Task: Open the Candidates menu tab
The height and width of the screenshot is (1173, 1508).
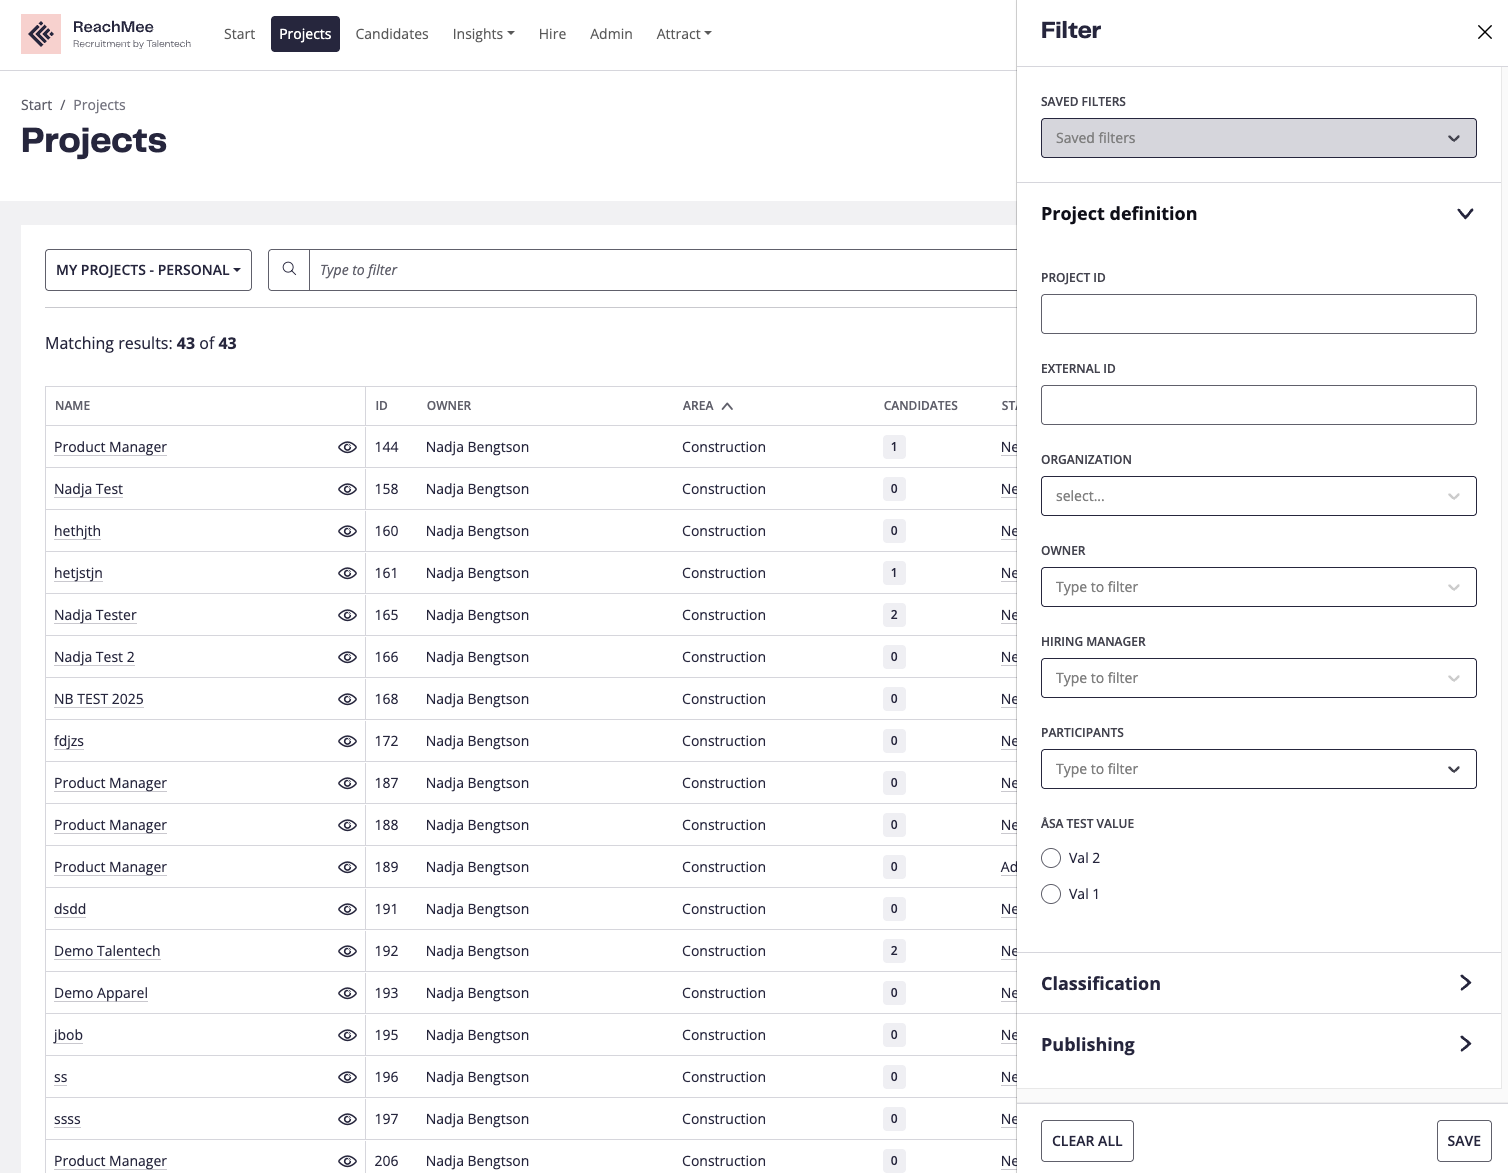Action: tap(392, 34)
